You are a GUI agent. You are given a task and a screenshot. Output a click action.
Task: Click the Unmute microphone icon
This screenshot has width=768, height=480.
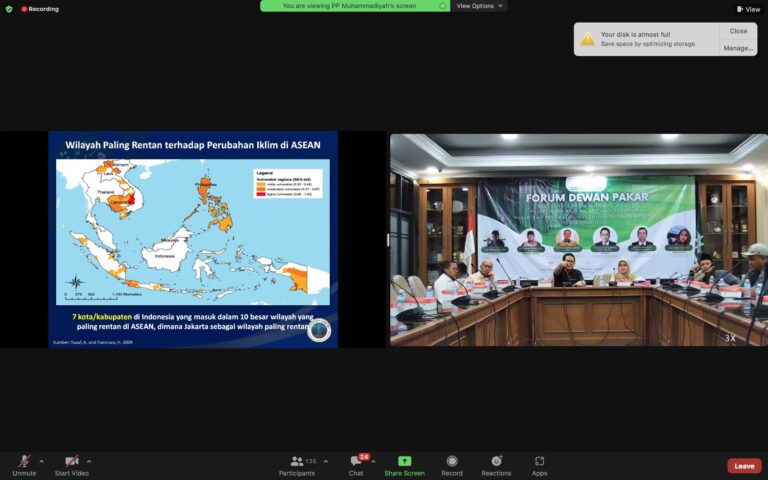pos(24,461)
